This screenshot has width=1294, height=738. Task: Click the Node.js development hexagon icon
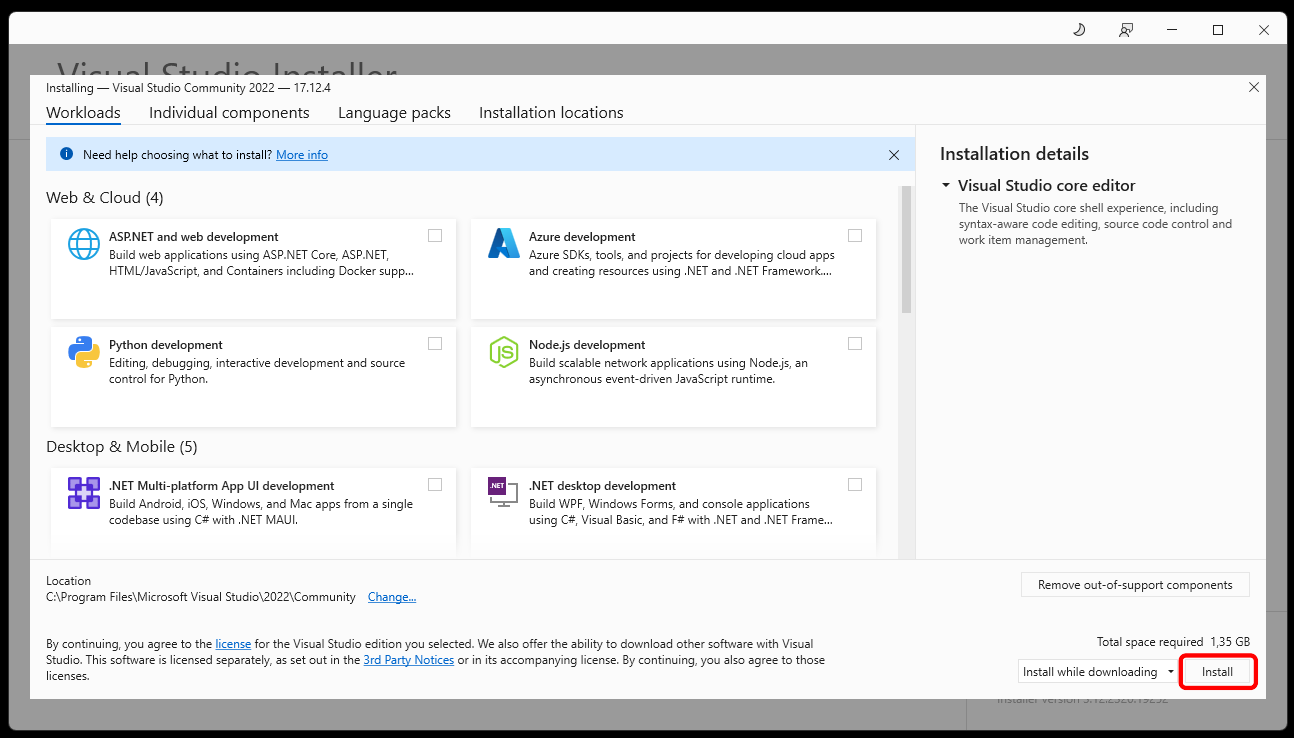(x=503, y=352)
